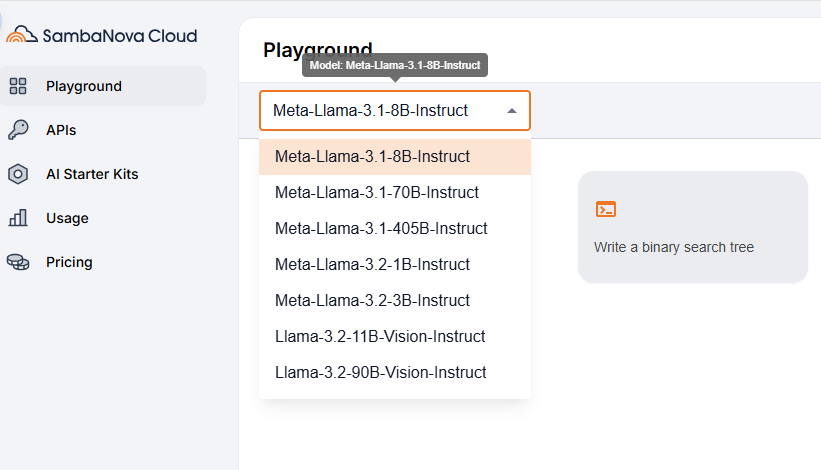The height and width of the screenshot is (470, 821).
Task: Click the AI Starter Kits hexagon icon
Action: pyautogui.click(x=18, y=174)
